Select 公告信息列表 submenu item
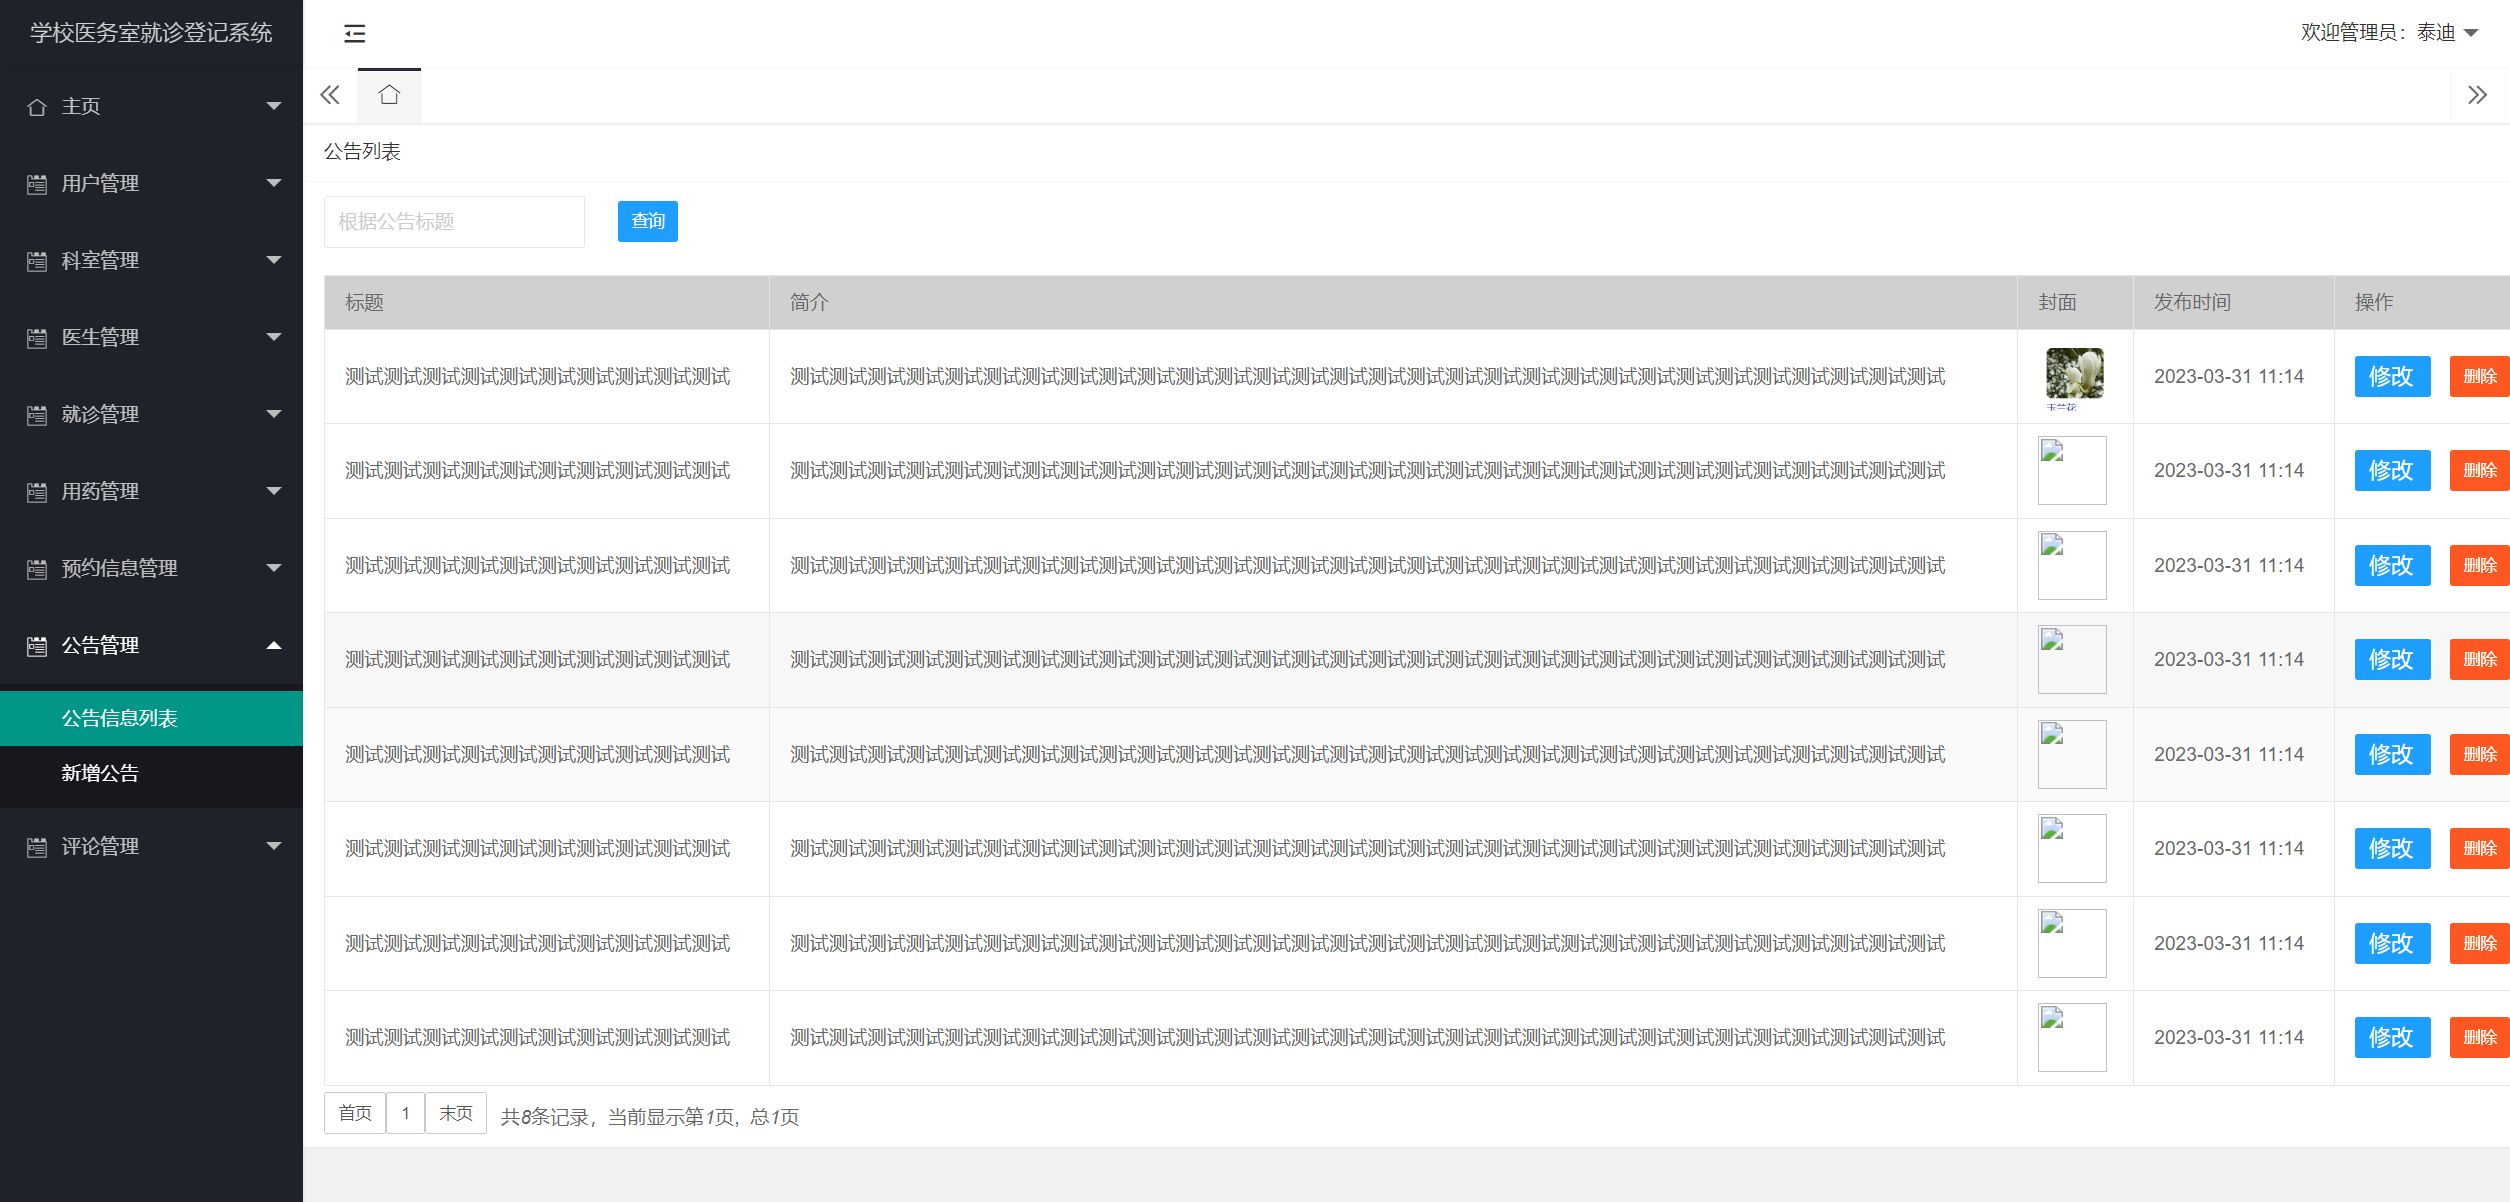Viewport: 2510px width, 1202px height. 119,718
